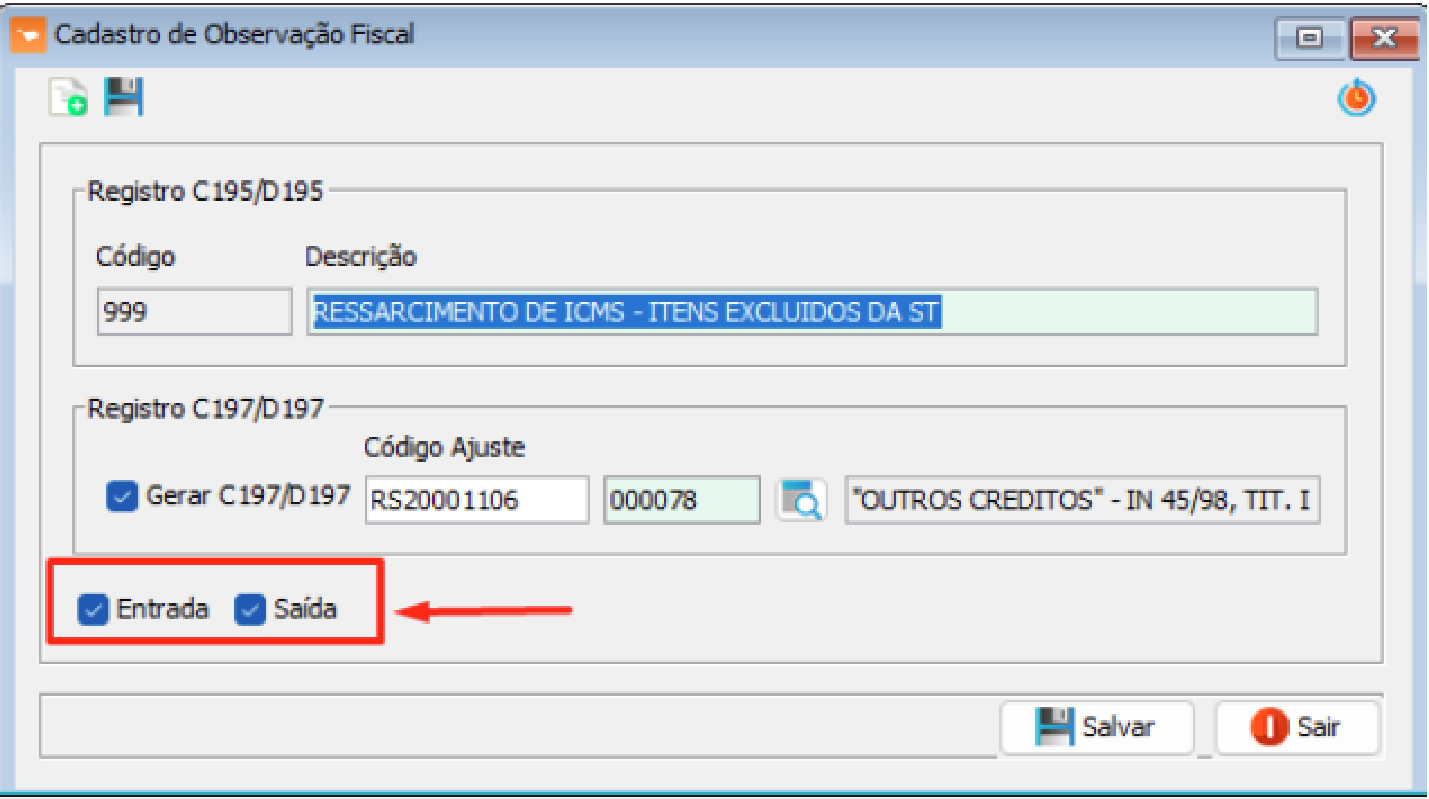The height and width of the screenshot is (799, 1429).
Task: Close the Cadastro de Observação Fiscal window
Action: pyautogui.click(x=1384, y=38)
